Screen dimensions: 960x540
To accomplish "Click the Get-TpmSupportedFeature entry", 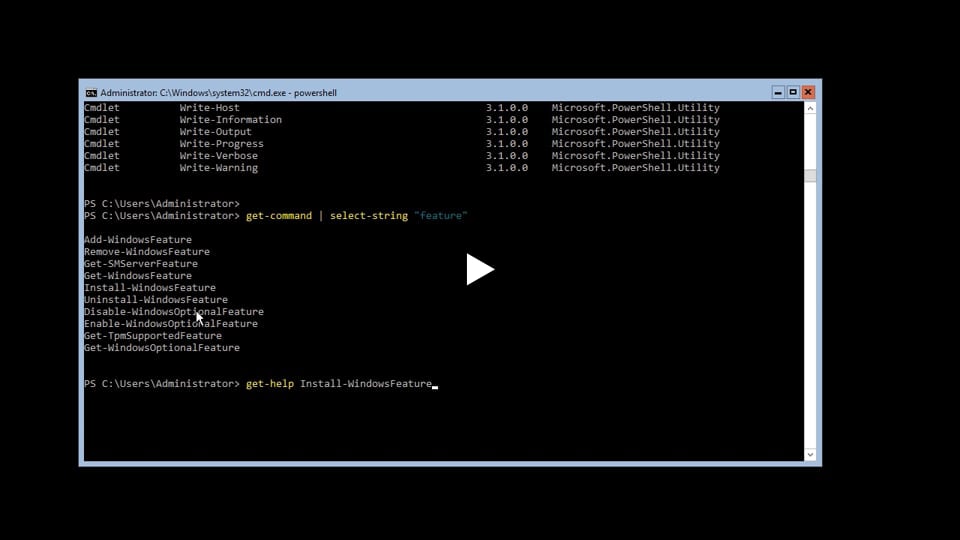I will (153, 336).
